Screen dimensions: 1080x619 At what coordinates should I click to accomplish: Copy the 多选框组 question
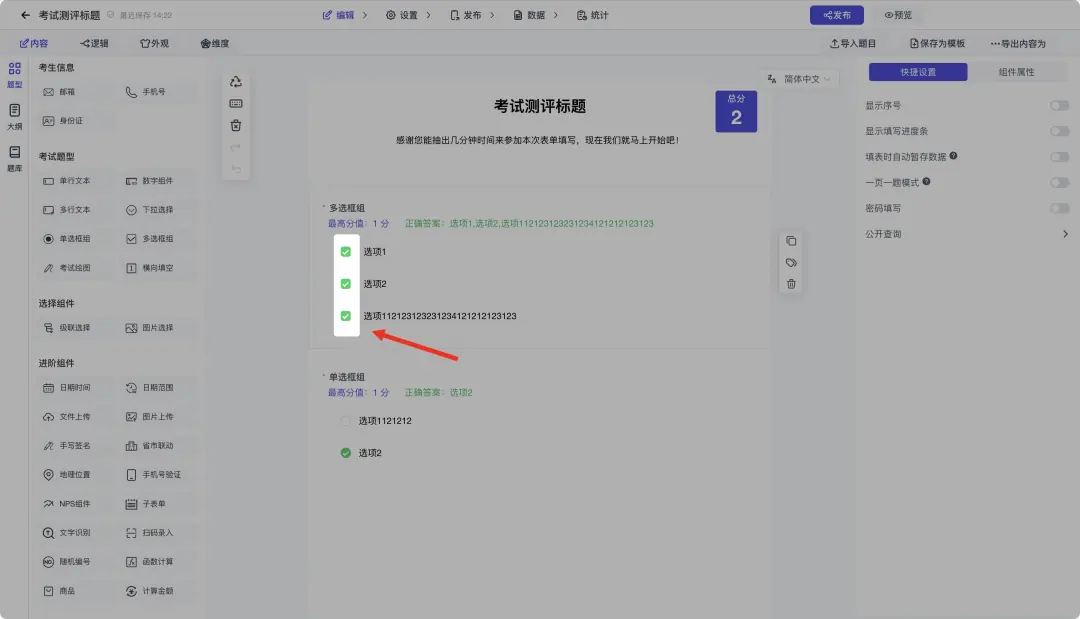tap(791, 241)
